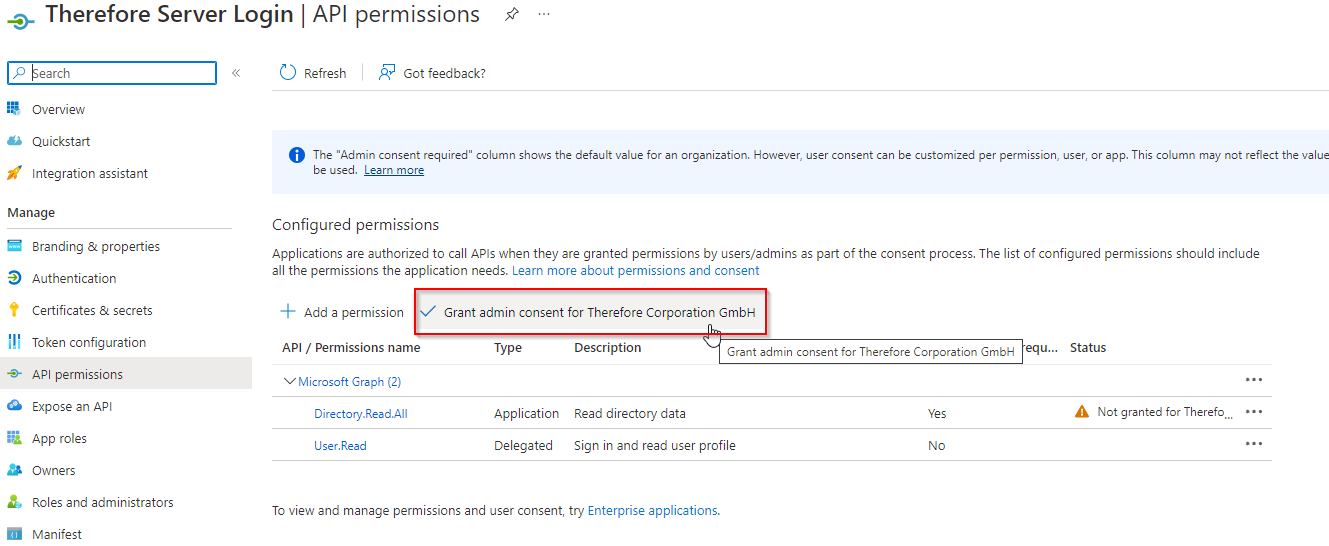The height and width of the screenshot is (546, 1329).
Task: Click the Authentication icon
Action: pos(14,278)
